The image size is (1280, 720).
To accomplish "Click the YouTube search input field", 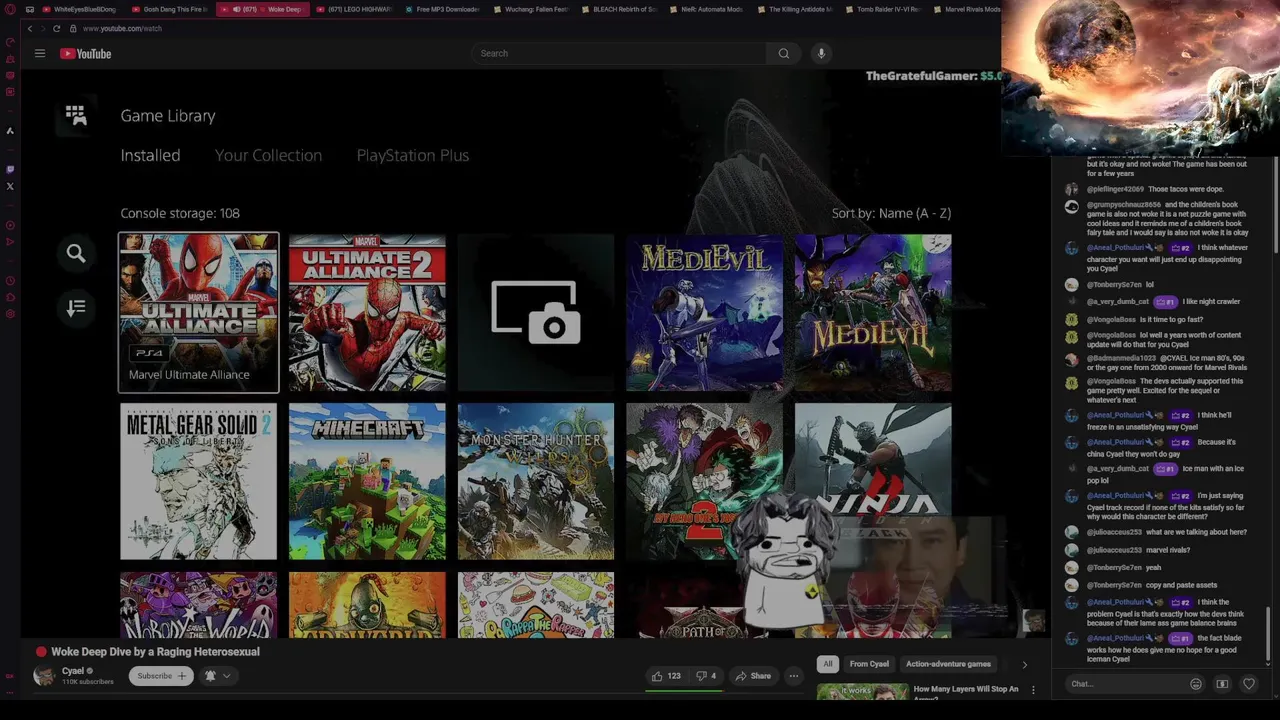I will [x=620, y=53].
